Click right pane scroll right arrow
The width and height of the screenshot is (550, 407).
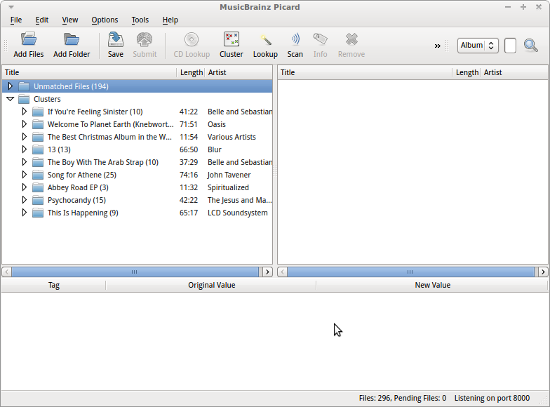pyautogui.click(x=543, y=272)
